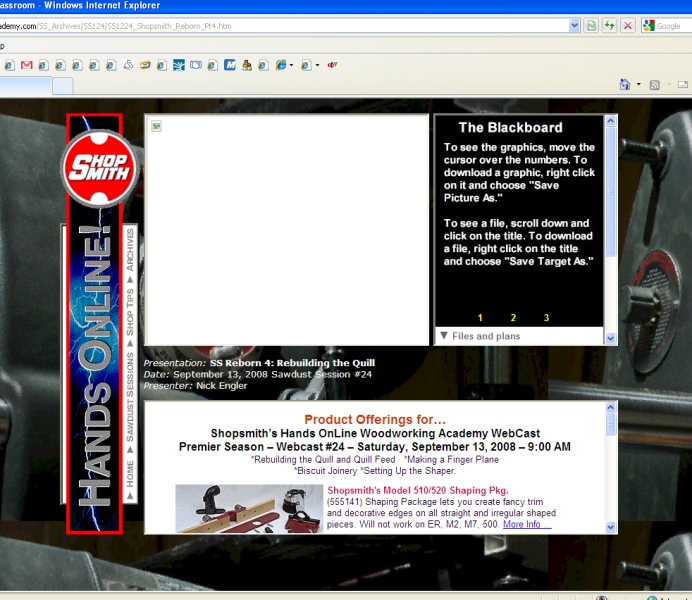
Task: Show Blackboard graphic number 3
Action: coord(546,318)
